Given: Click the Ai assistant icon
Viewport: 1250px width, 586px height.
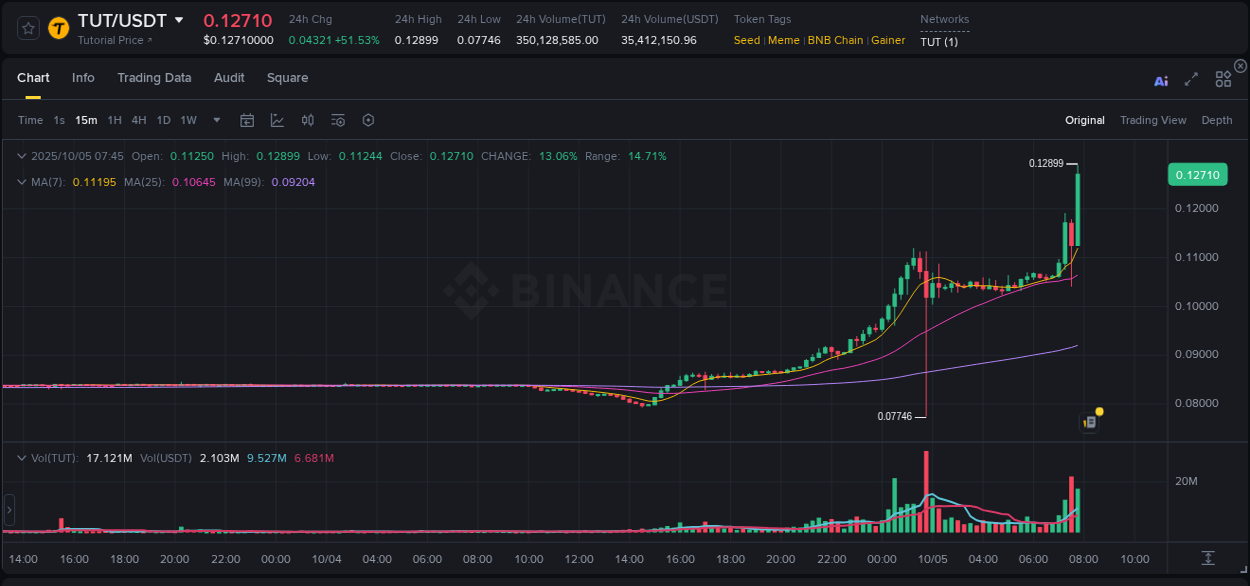Looking at the screenshot, I should [x=1161, y=80].
